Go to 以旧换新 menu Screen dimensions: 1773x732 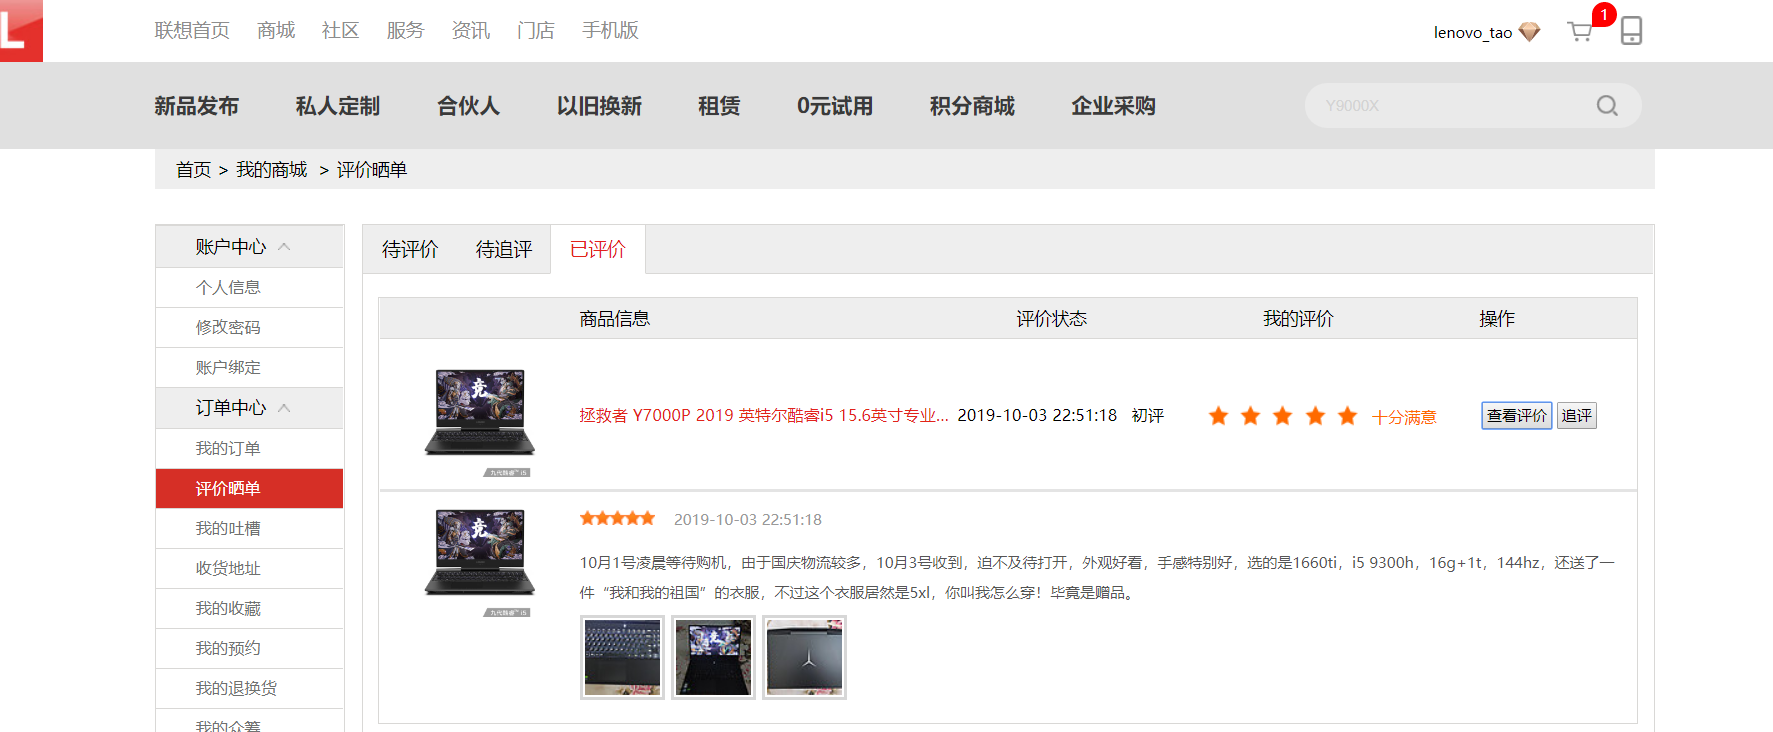[x=599, y=106]
